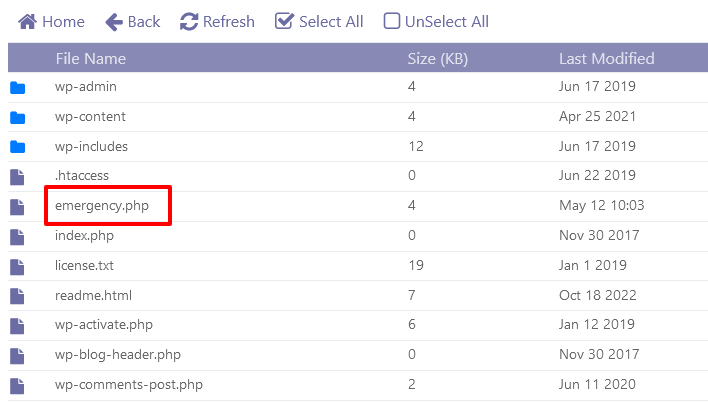Screen dimensions: 708x405
Task: Click the Refresh text label
Action: pos(228,22)
